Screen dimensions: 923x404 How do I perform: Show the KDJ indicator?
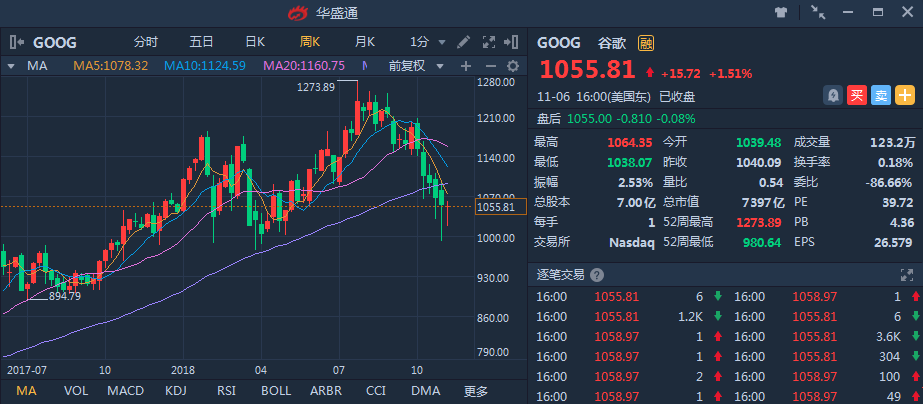tap(176, 390)
